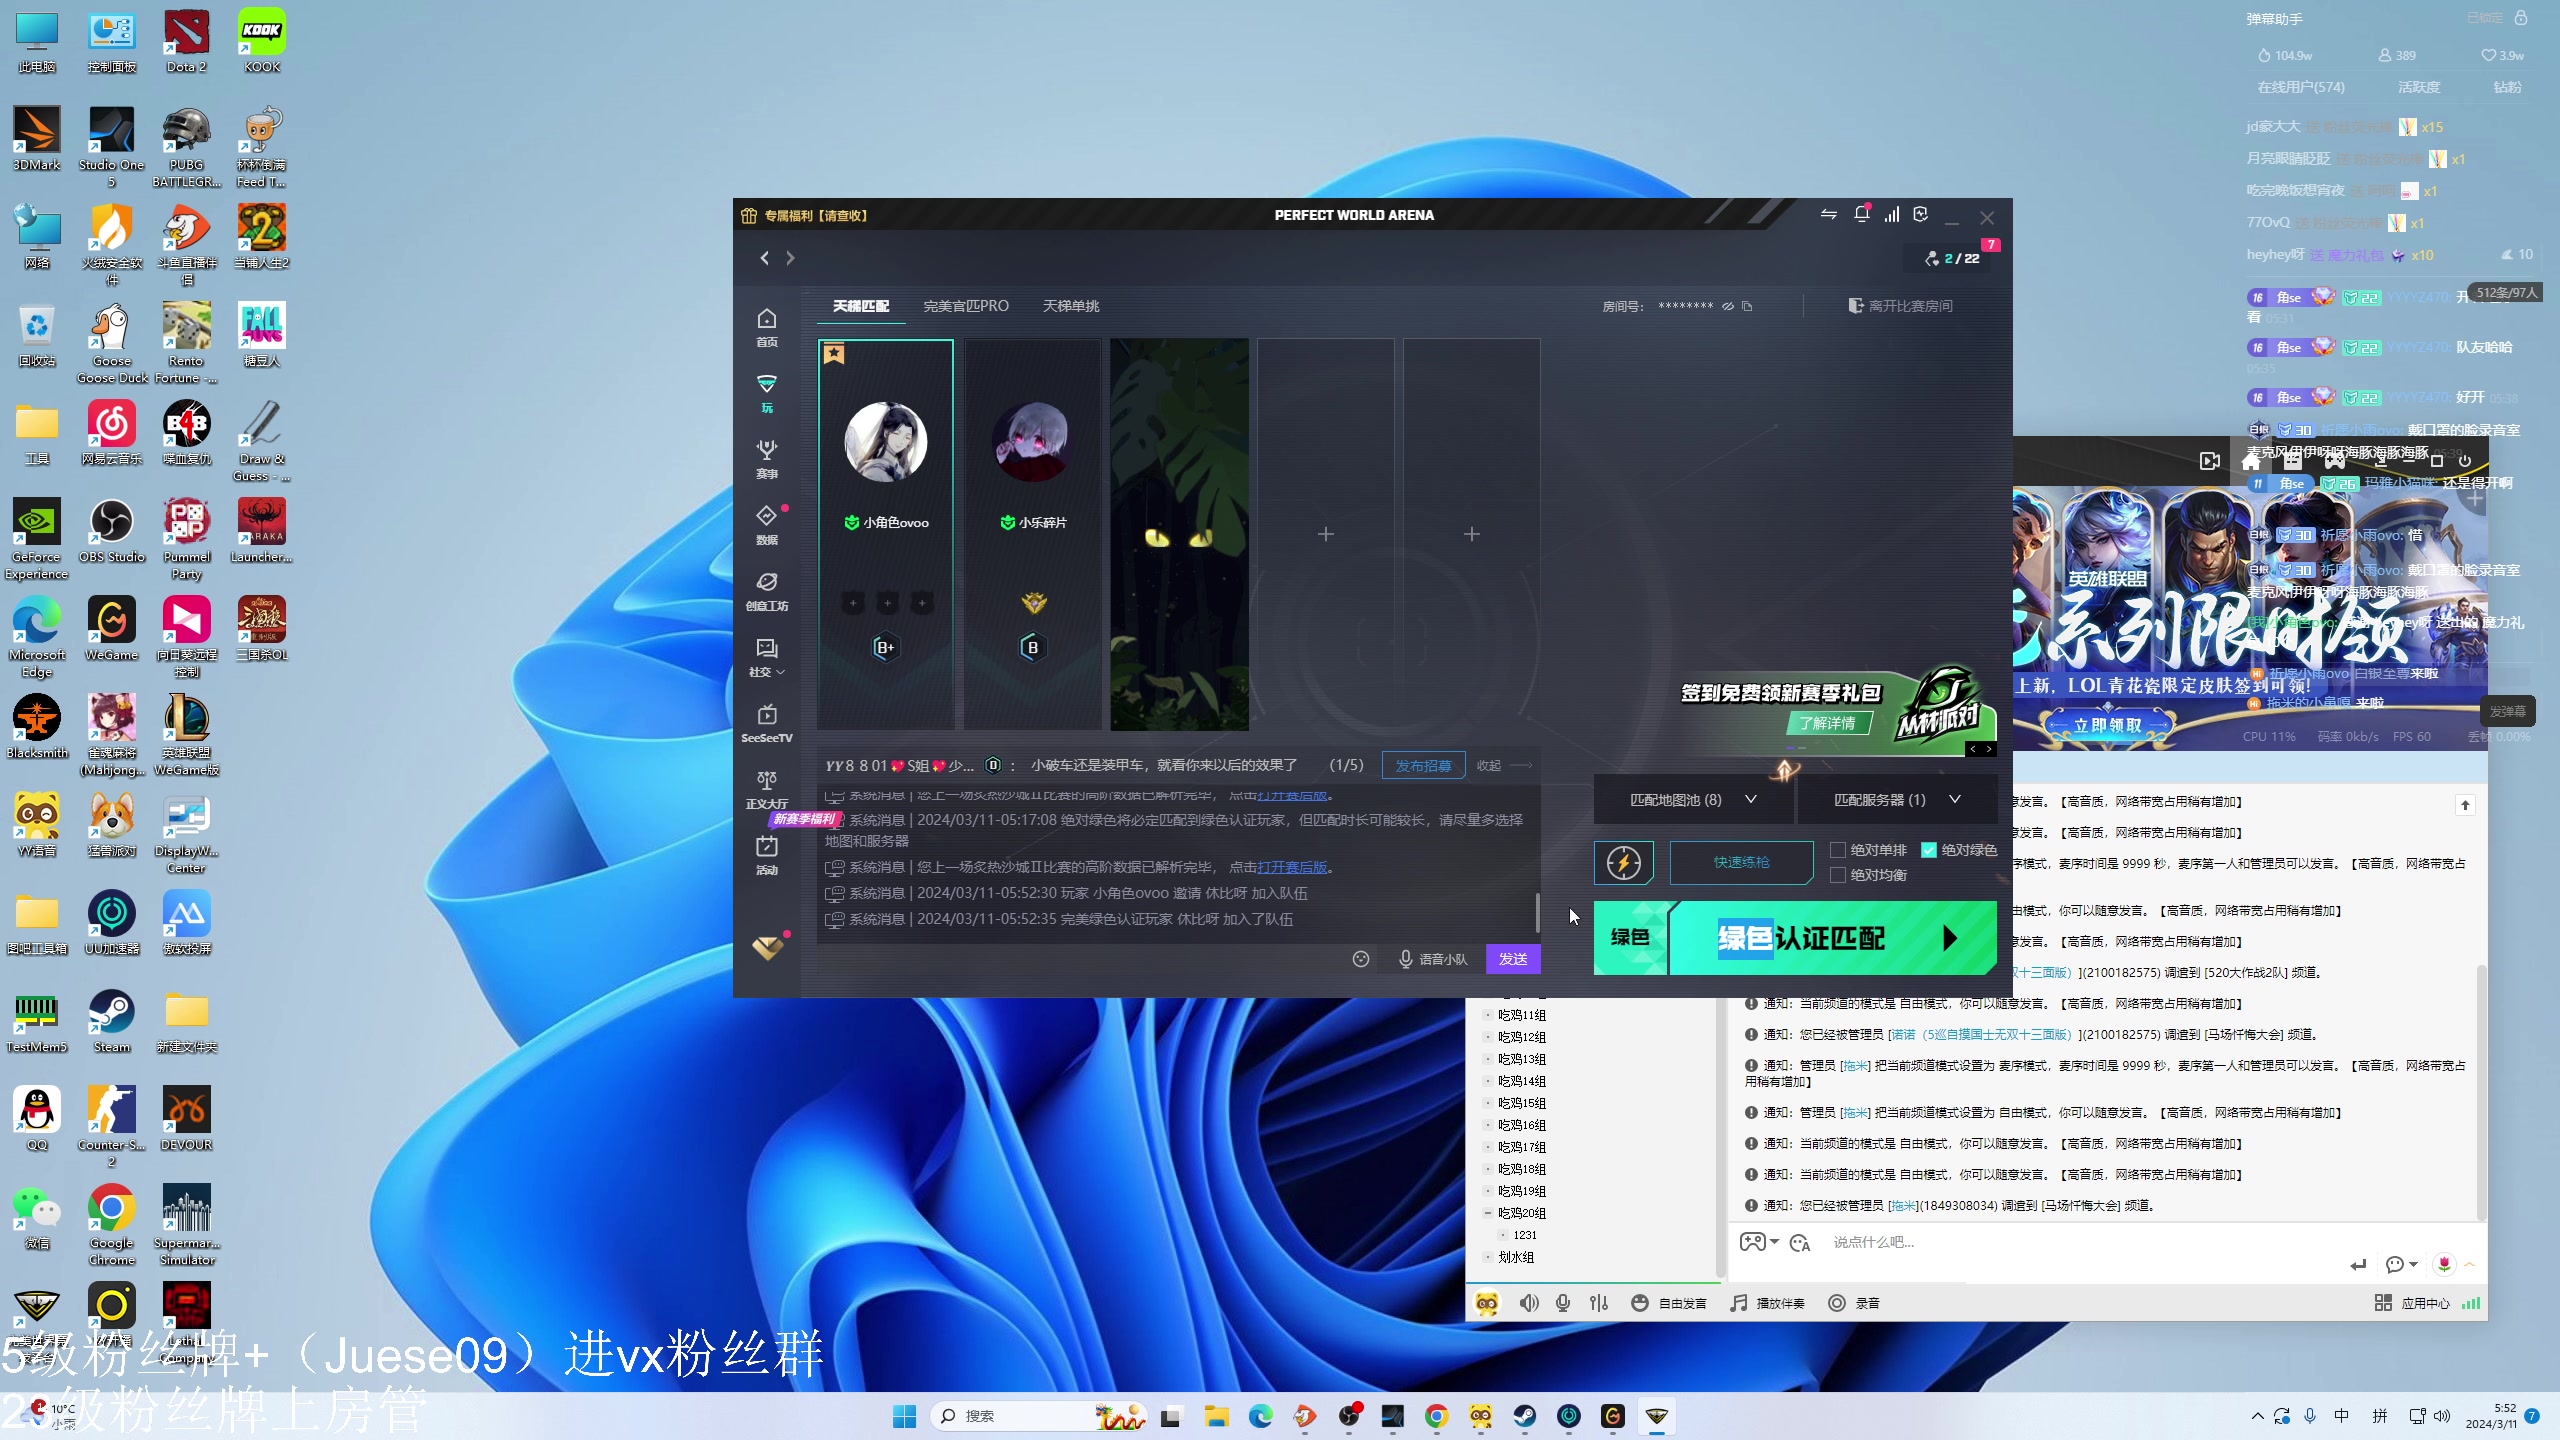
Task: Click the 首页 home sidebar icon
Action: click(x=766, y=325)
